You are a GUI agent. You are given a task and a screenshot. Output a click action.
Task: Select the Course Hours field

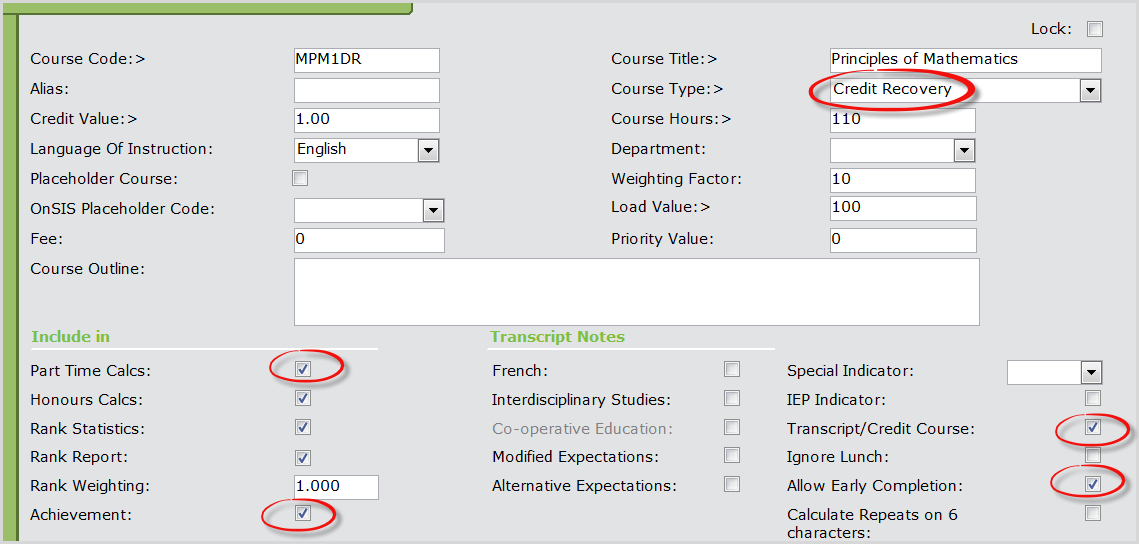pos(902,120)
